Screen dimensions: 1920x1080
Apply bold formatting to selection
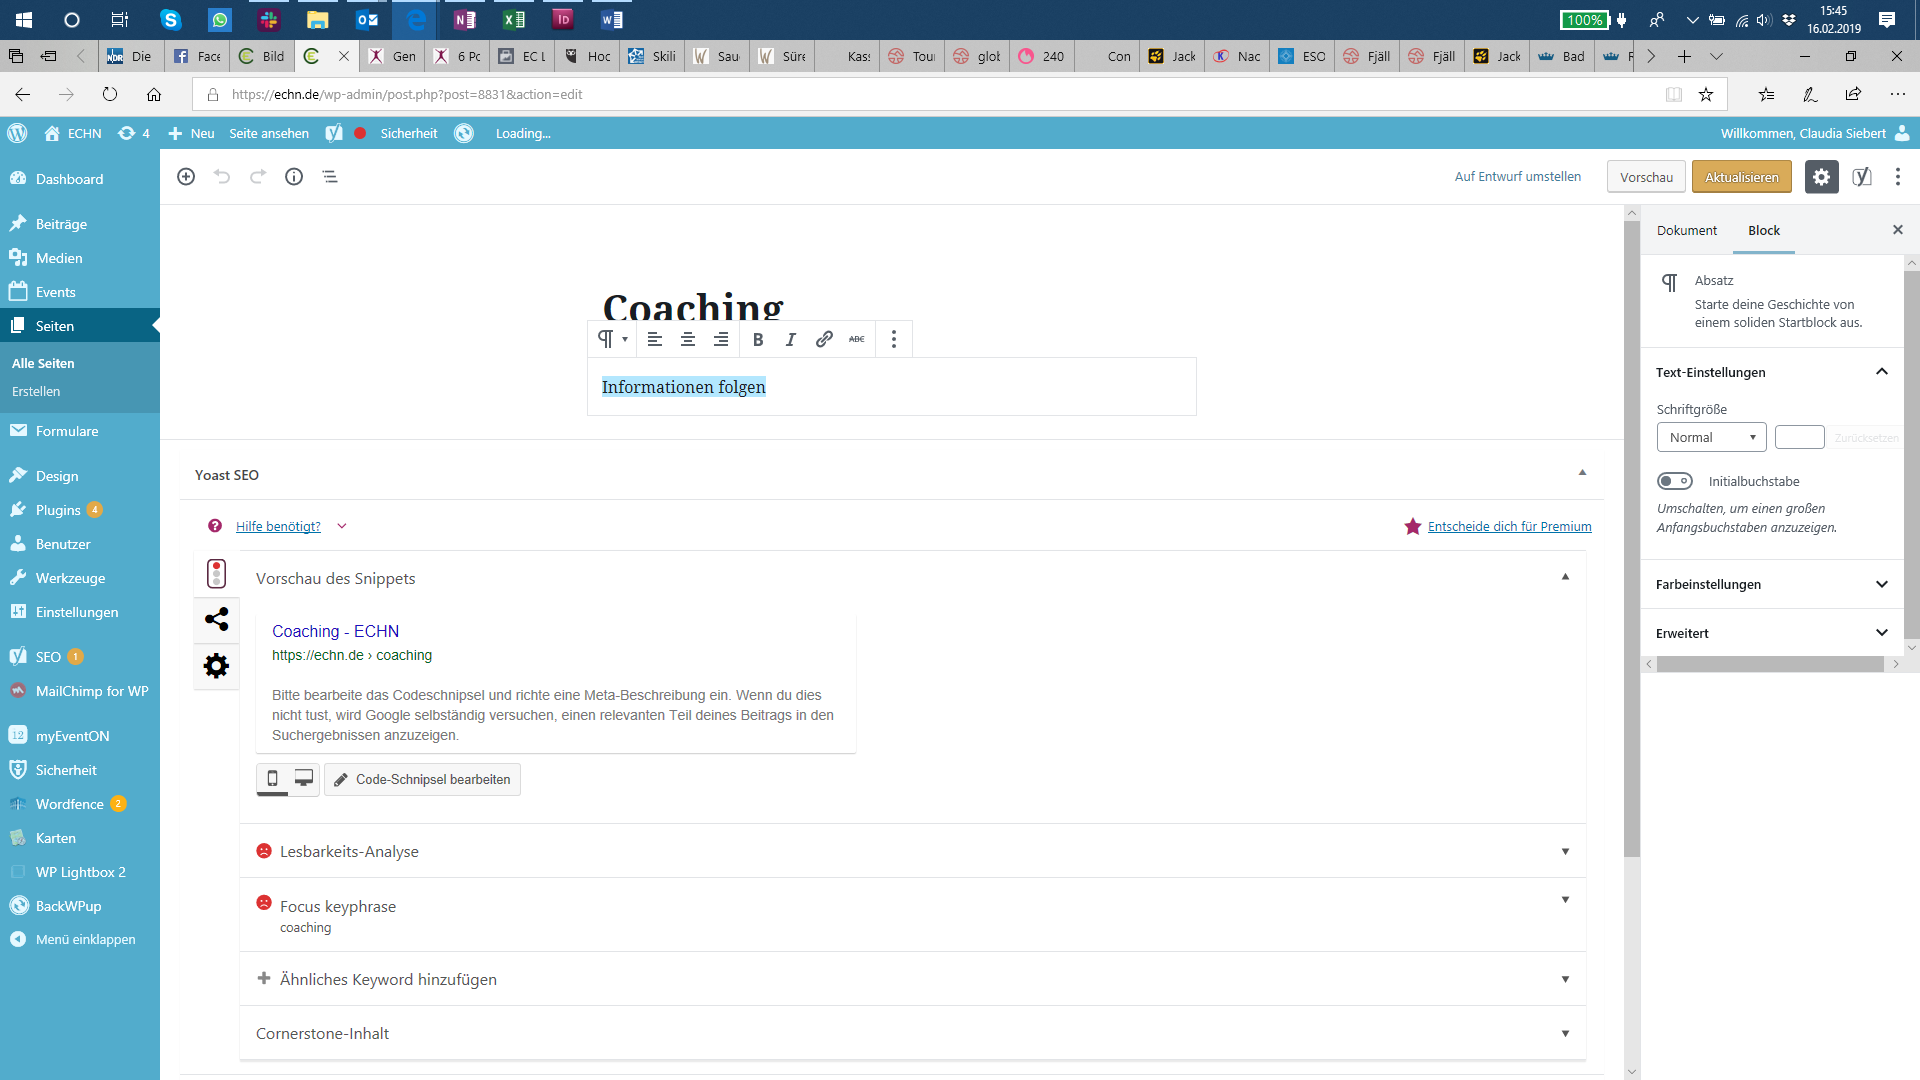[758, 339]
